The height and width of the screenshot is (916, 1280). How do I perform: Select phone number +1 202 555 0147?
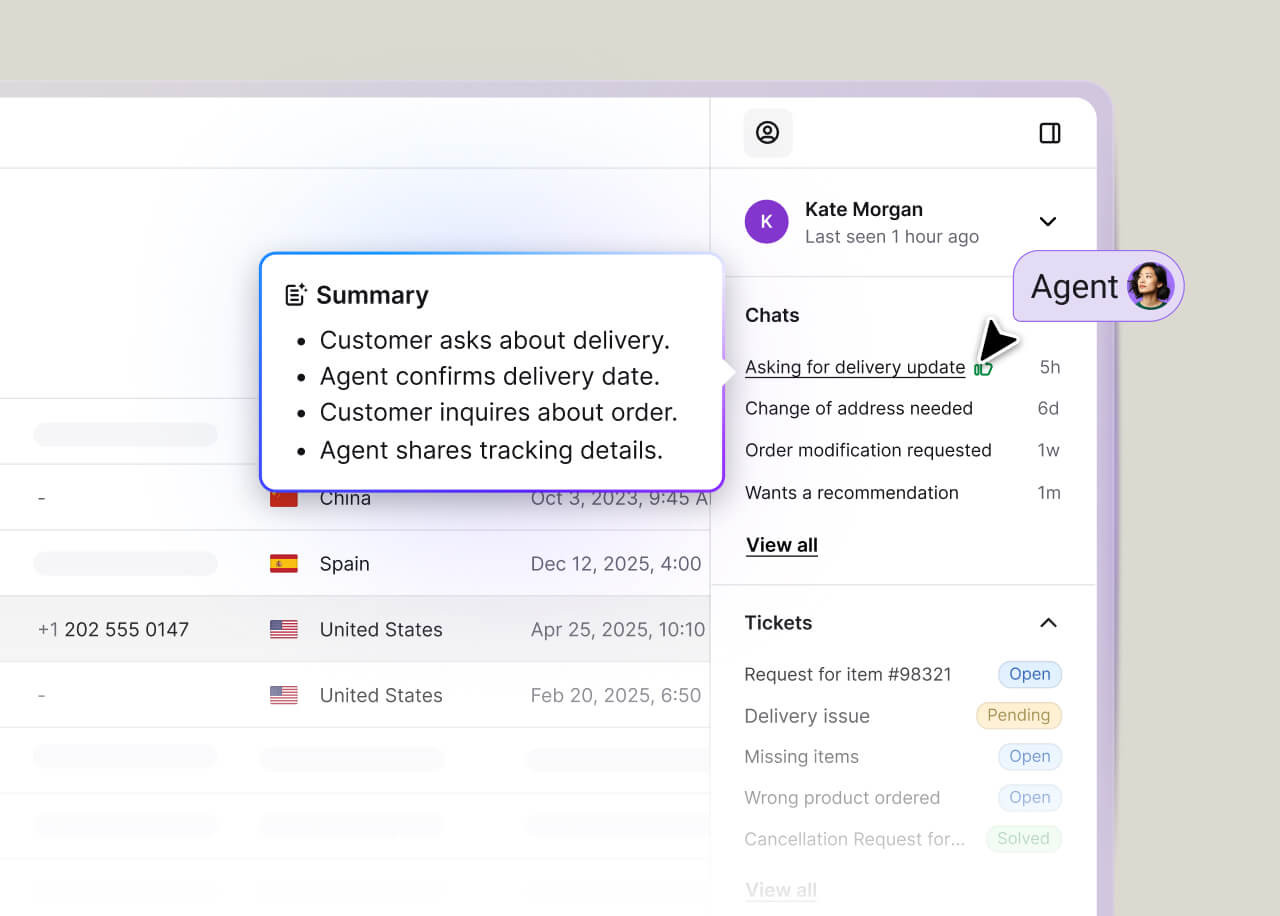click(x=113, y=629)
